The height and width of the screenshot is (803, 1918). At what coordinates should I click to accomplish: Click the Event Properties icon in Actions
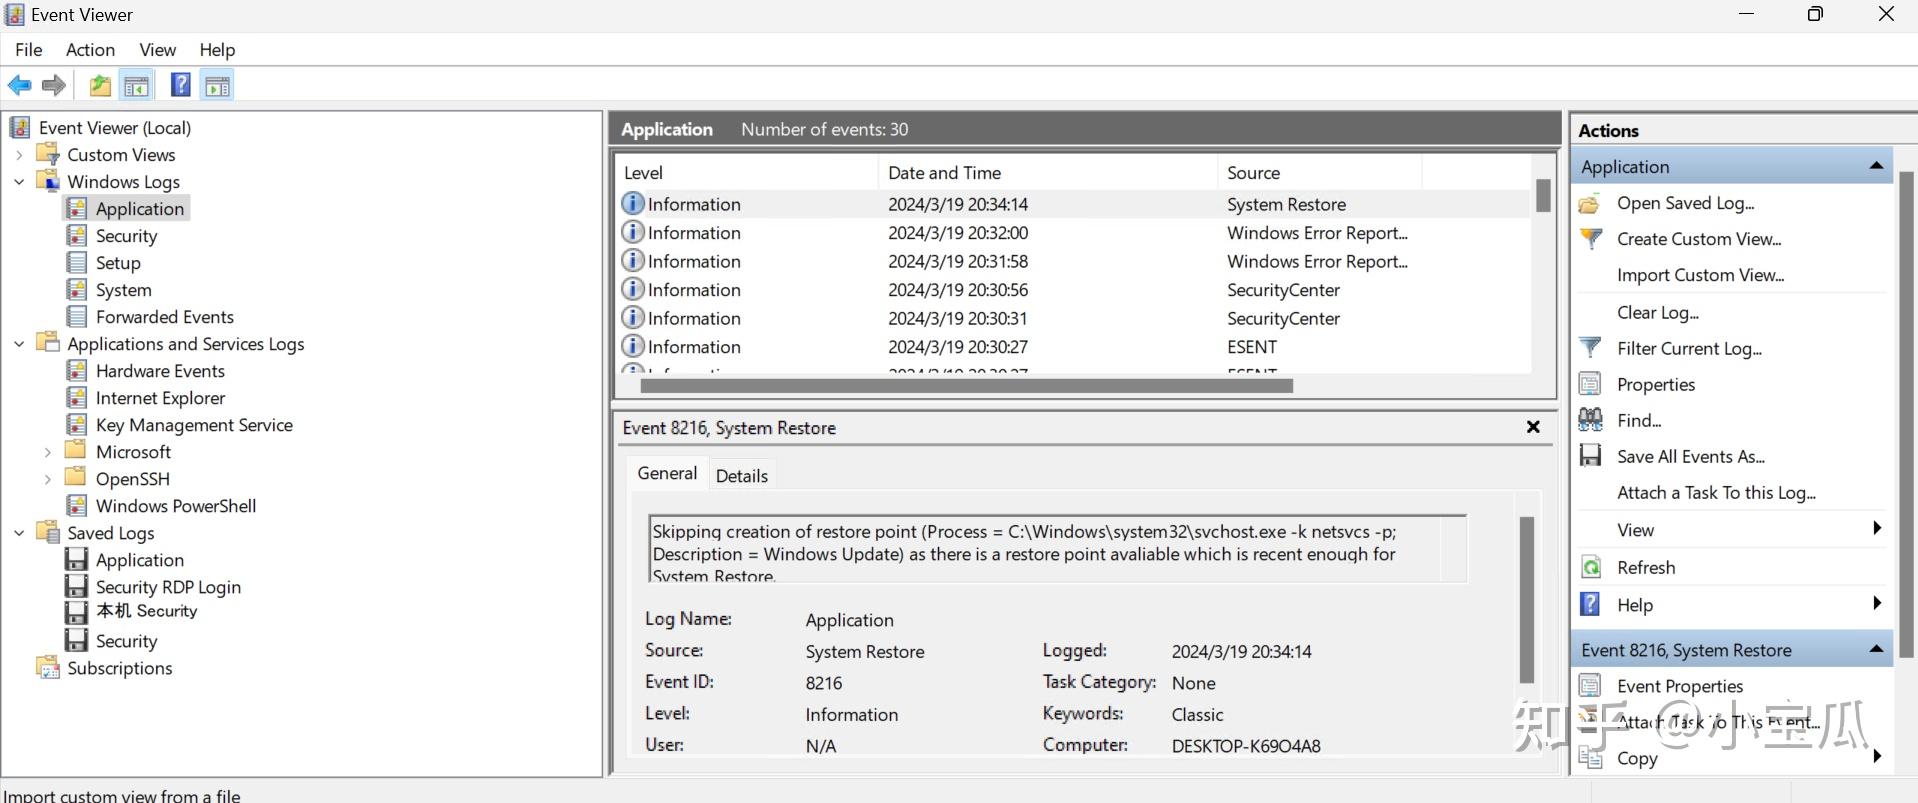[1590, 685]
